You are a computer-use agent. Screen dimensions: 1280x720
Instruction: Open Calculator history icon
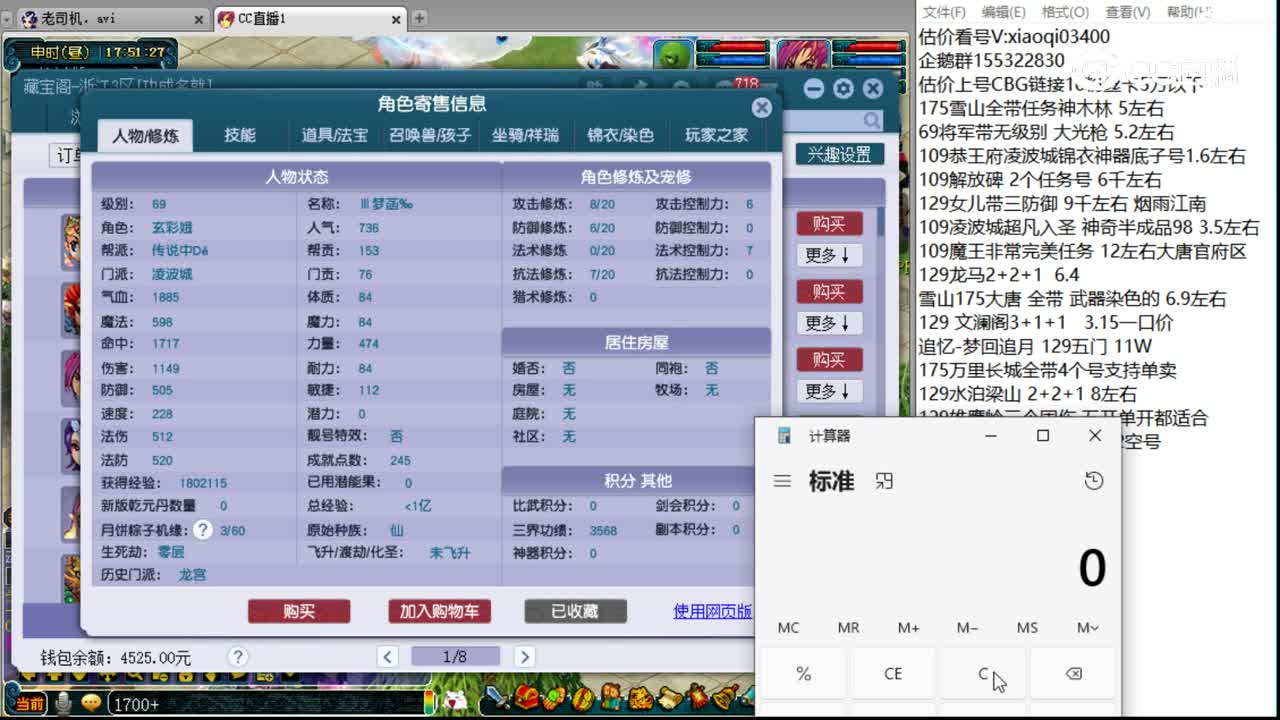point(1094,481)
